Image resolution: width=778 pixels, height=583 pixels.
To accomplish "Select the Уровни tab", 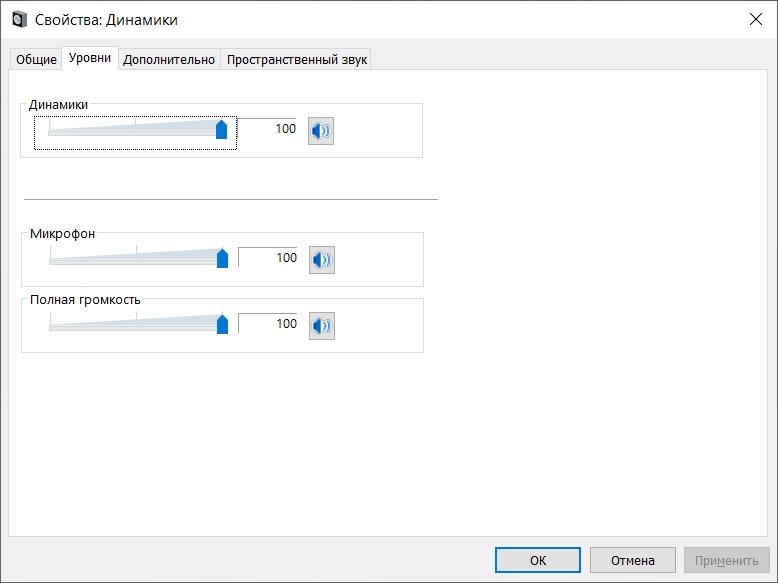I will coord(90,58).
